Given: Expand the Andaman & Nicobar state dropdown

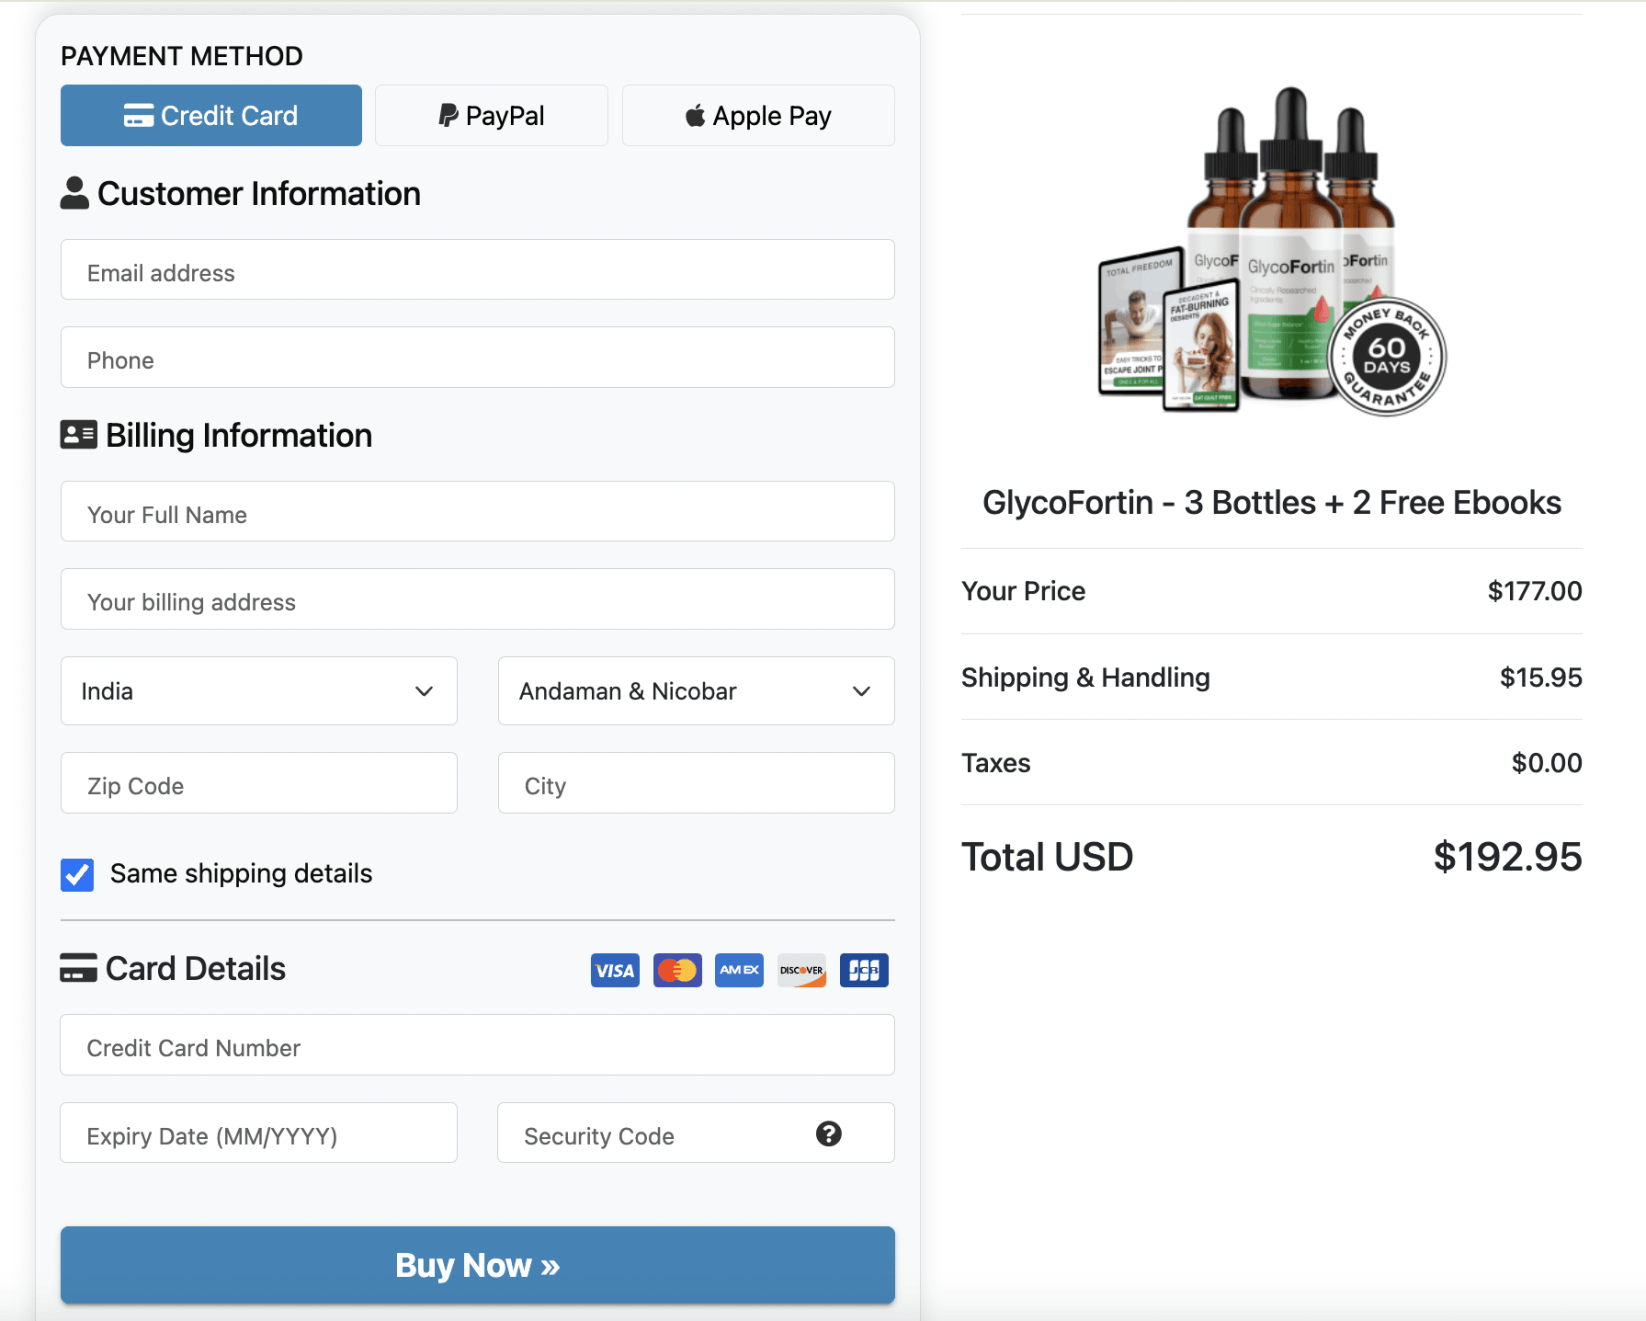Looking at the screenshot, I should pyautogui.click(x=695, y=691).
